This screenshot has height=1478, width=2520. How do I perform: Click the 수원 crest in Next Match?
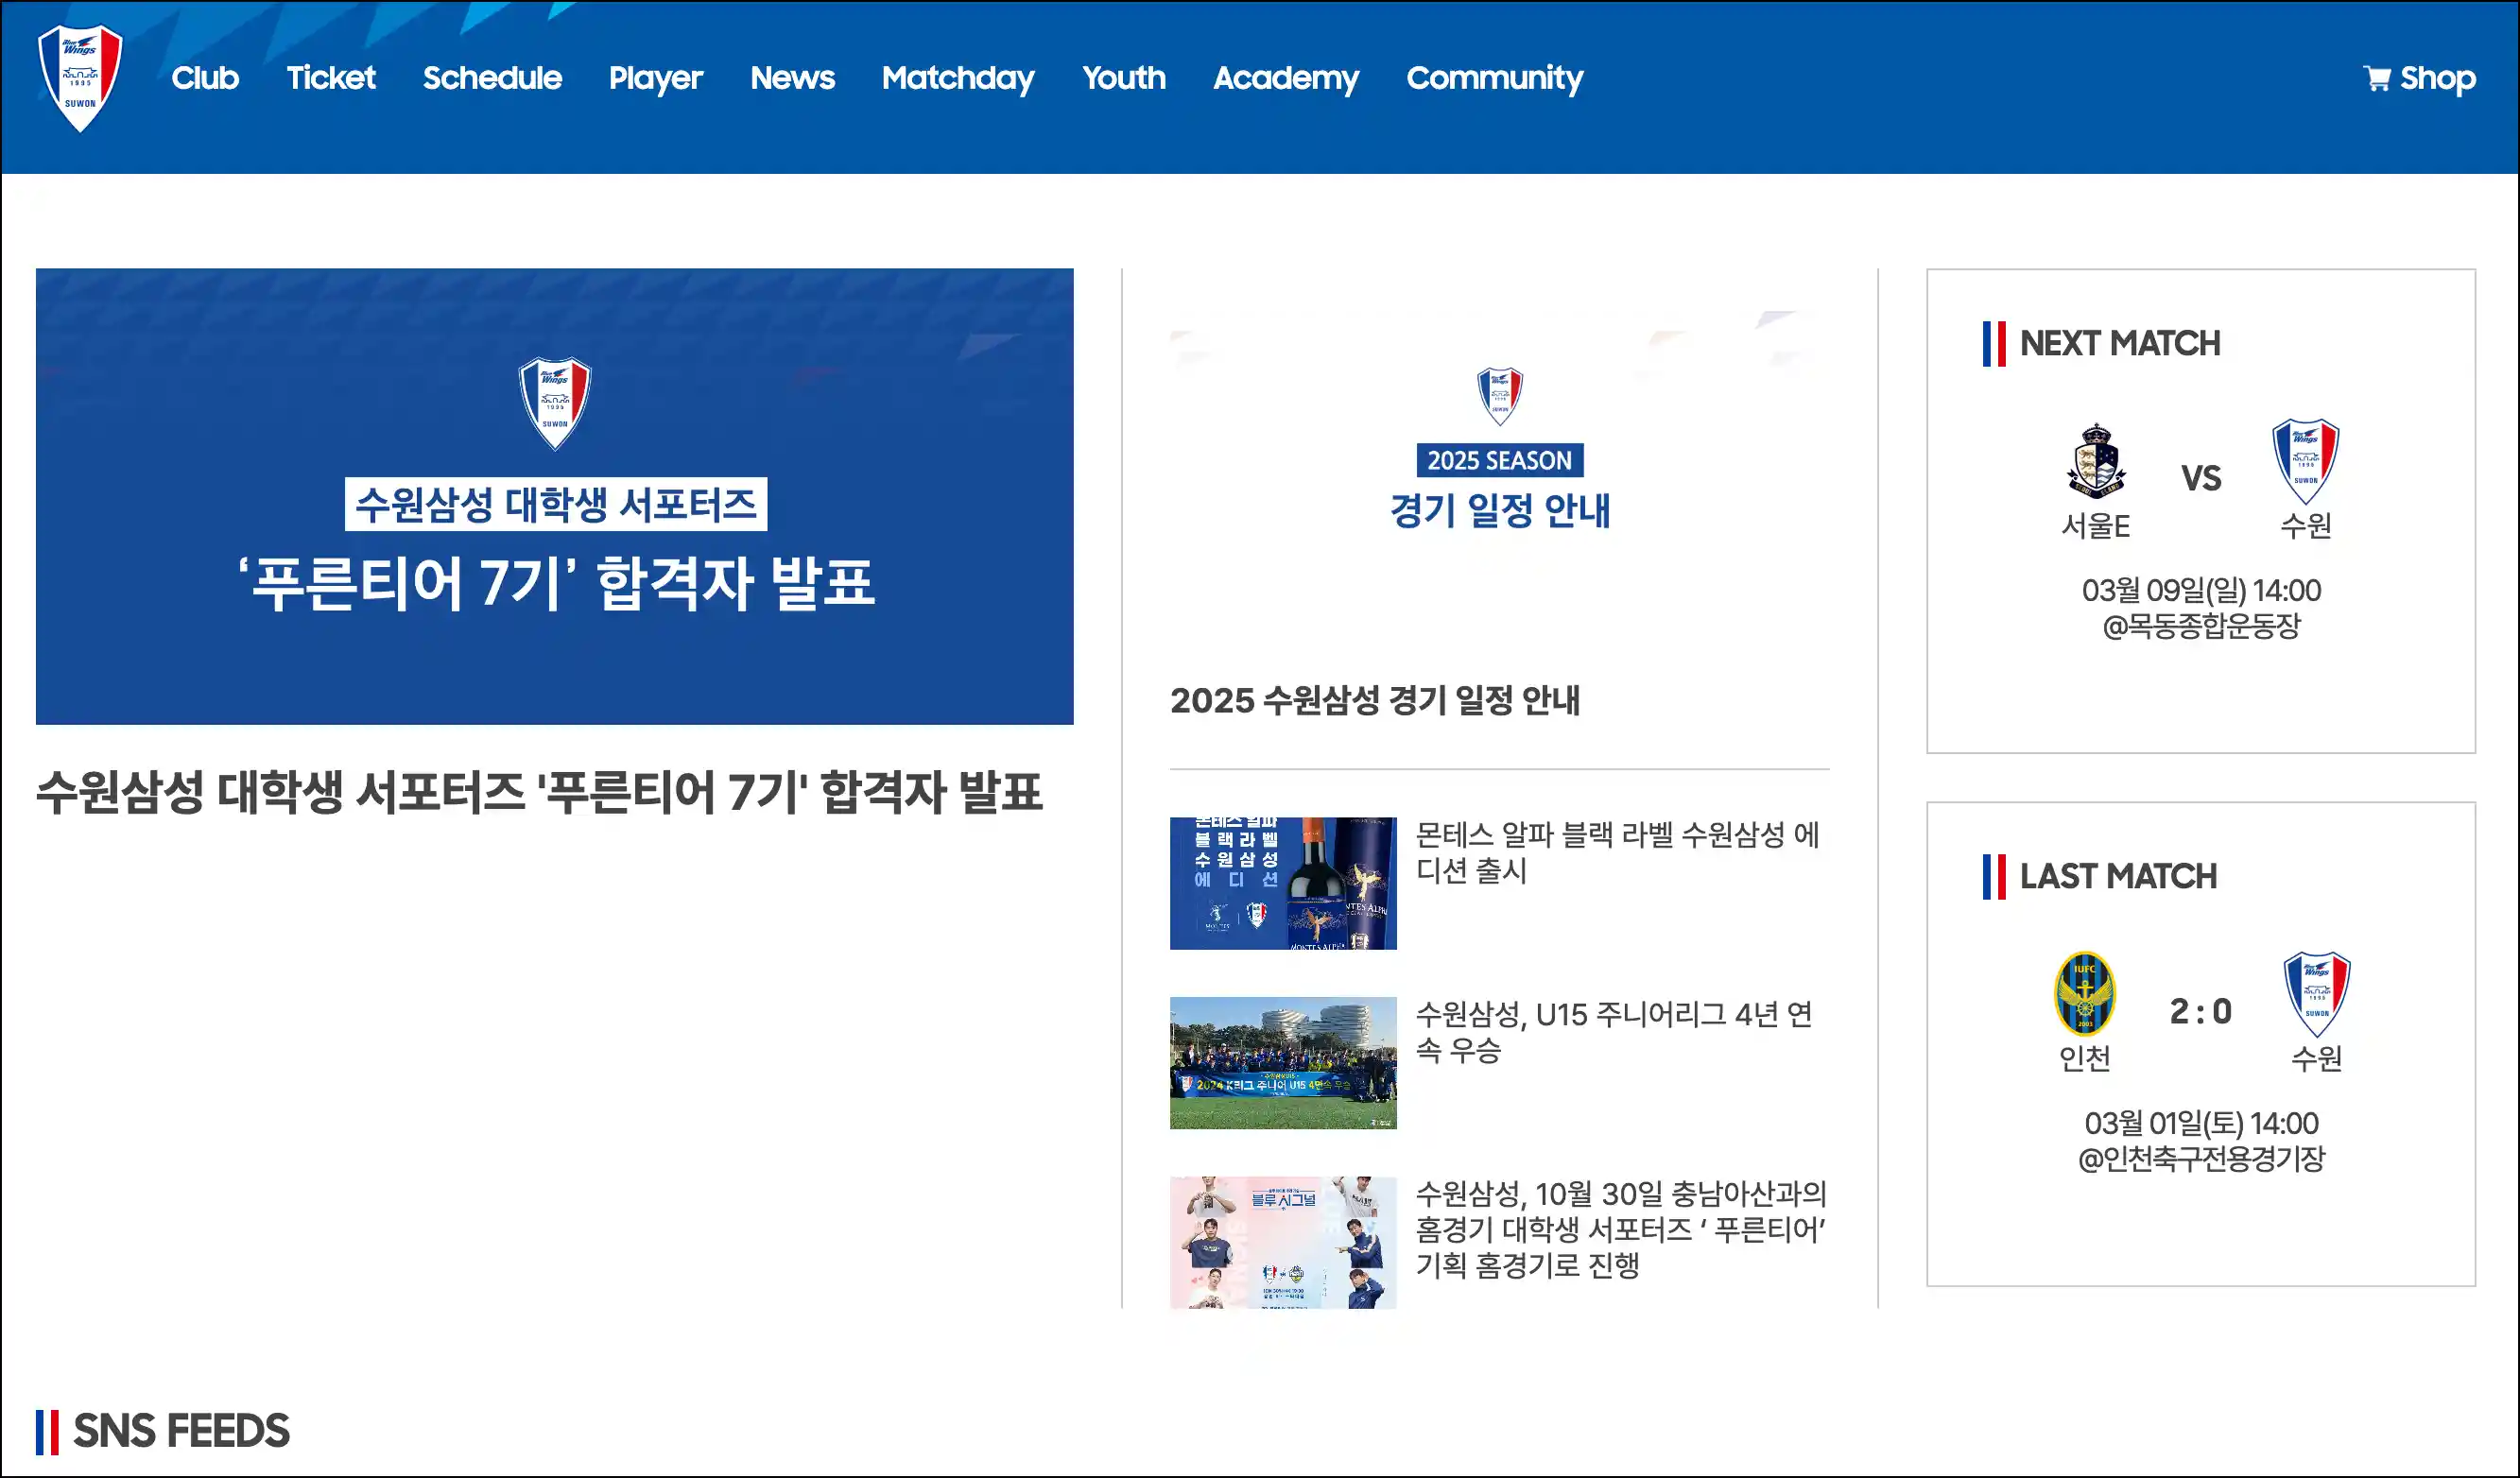point(2305,461)
